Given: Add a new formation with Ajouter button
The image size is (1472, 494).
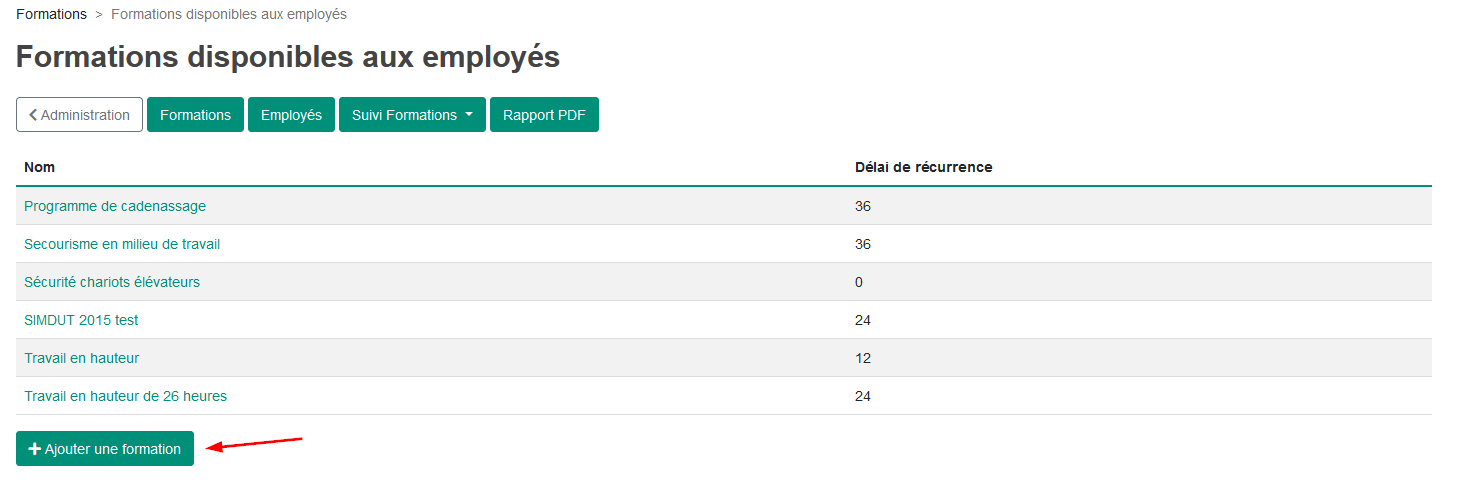Looking at the screenshot, I should (105, 449).
